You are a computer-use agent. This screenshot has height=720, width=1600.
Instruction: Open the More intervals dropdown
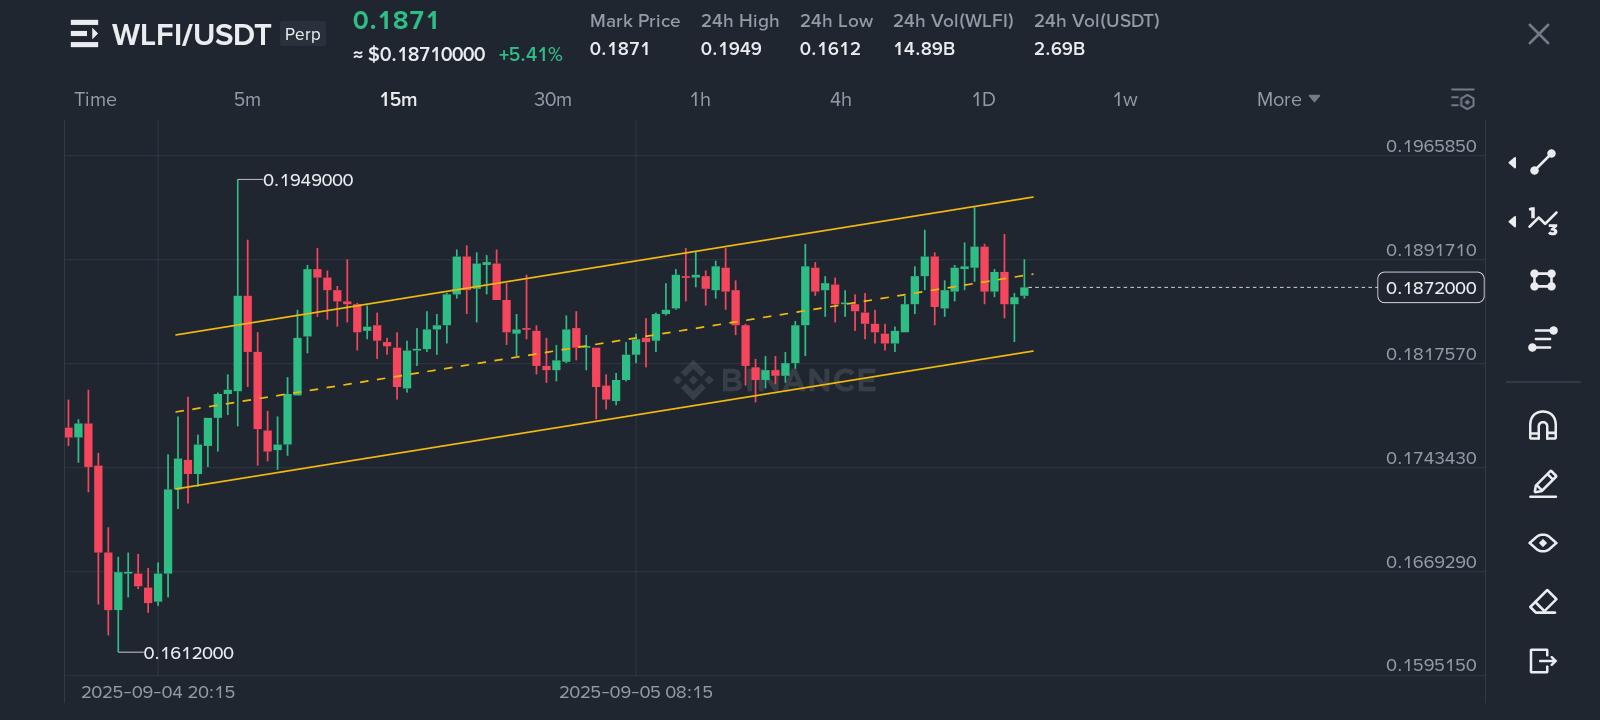(x=1288, y=99)
